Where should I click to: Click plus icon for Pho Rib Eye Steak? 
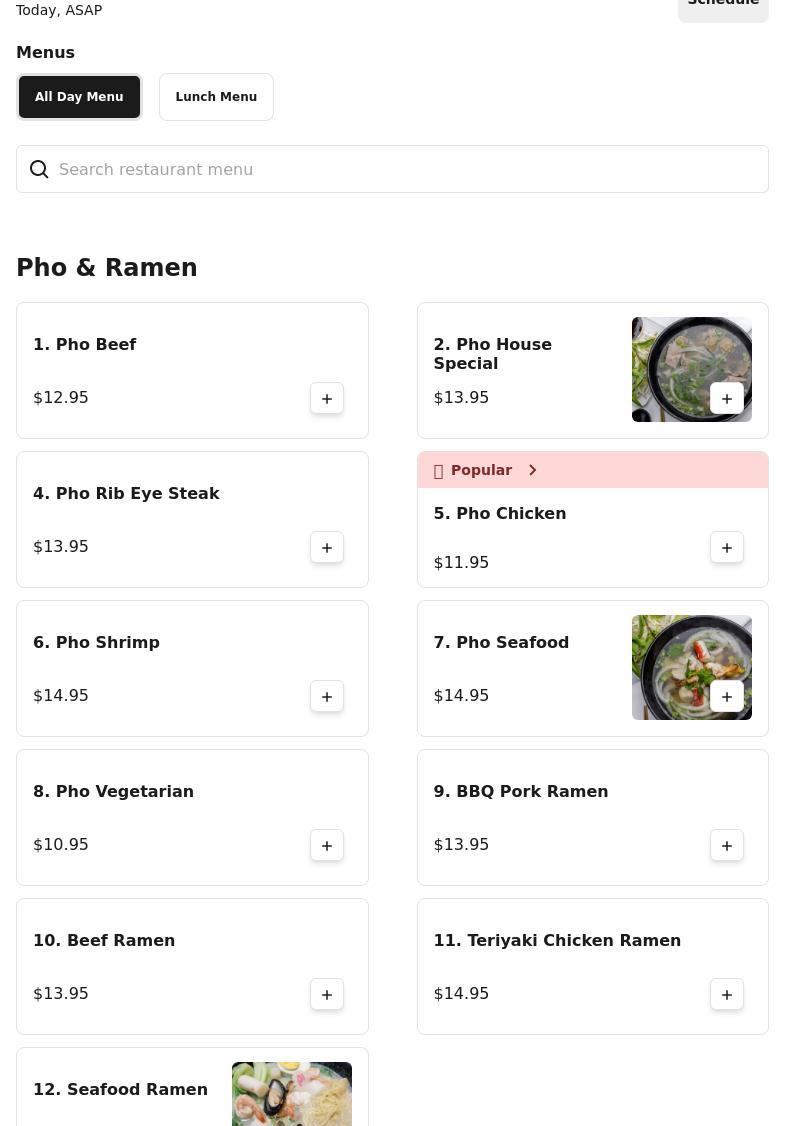click(327, 547)
